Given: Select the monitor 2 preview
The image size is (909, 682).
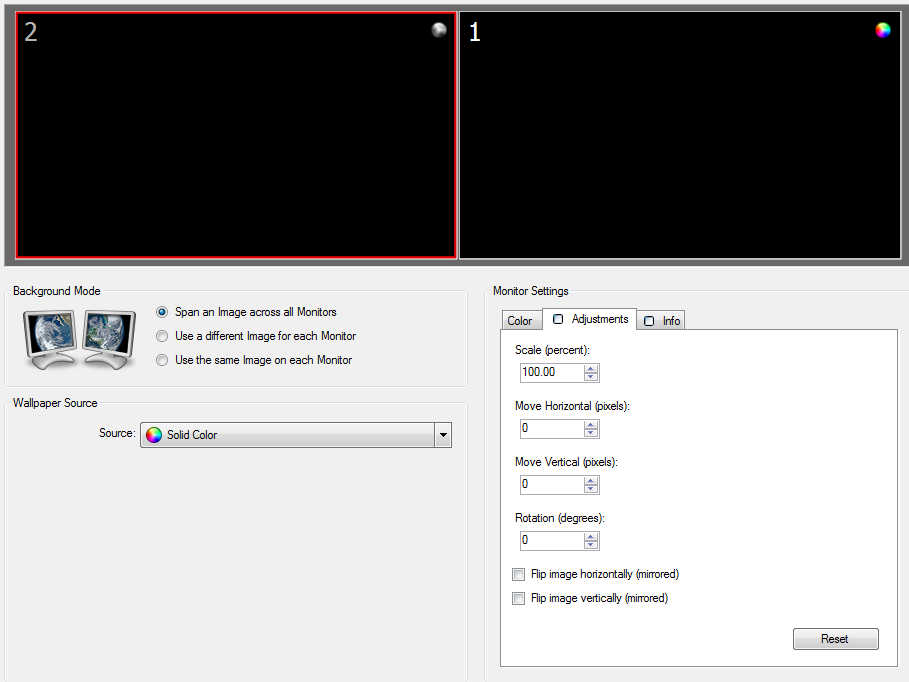Looking at the screenshot, I should pyautogui.click(x=236, y=135).
